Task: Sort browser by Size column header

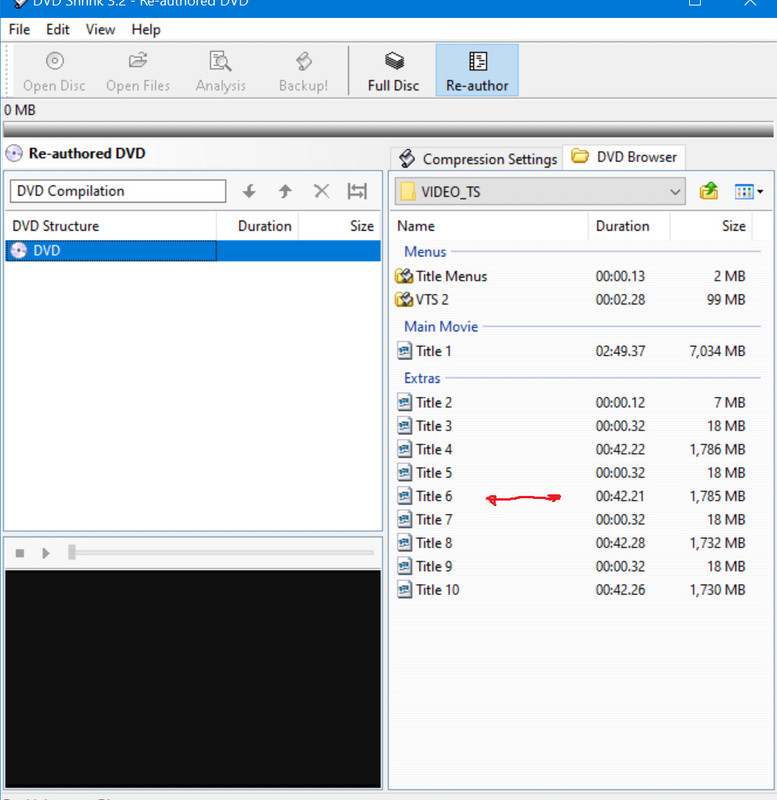Action: 712,226
